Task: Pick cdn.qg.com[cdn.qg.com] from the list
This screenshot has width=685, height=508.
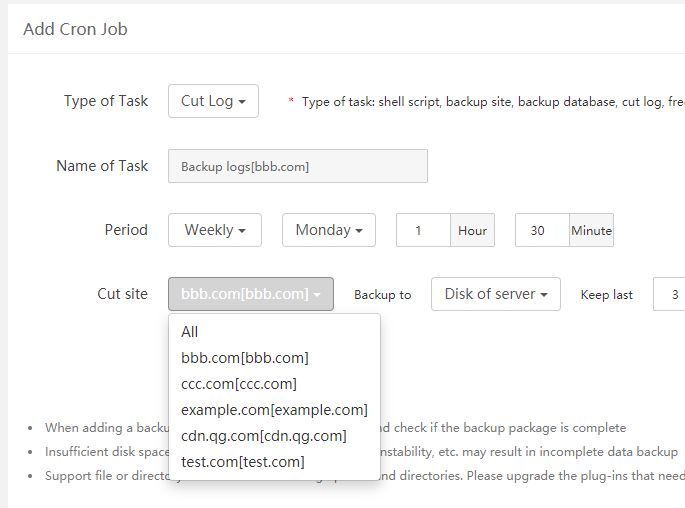Action: [x=264, y=436]
